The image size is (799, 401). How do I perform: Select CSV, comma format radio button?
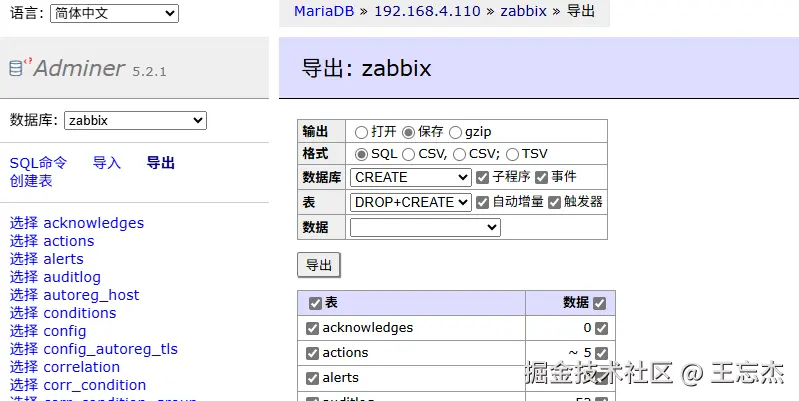click(x=408, y=154)
